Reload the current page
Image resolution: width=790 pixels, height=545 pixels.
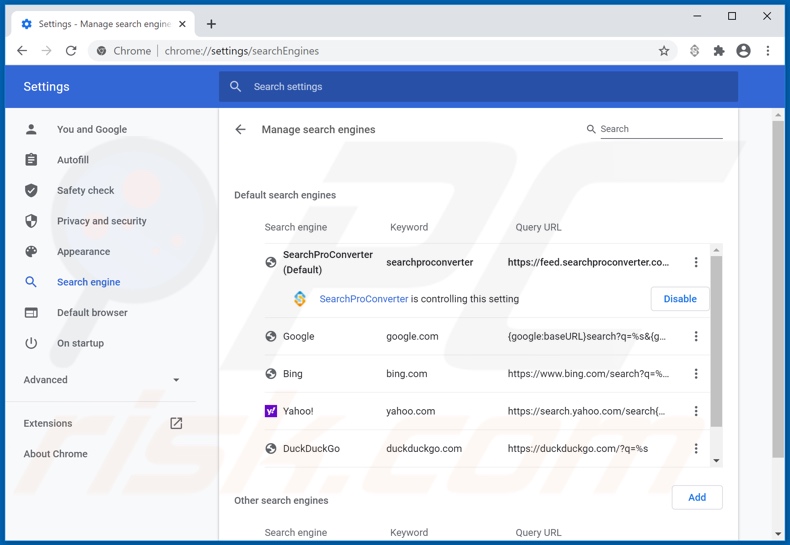click(71, 51)
